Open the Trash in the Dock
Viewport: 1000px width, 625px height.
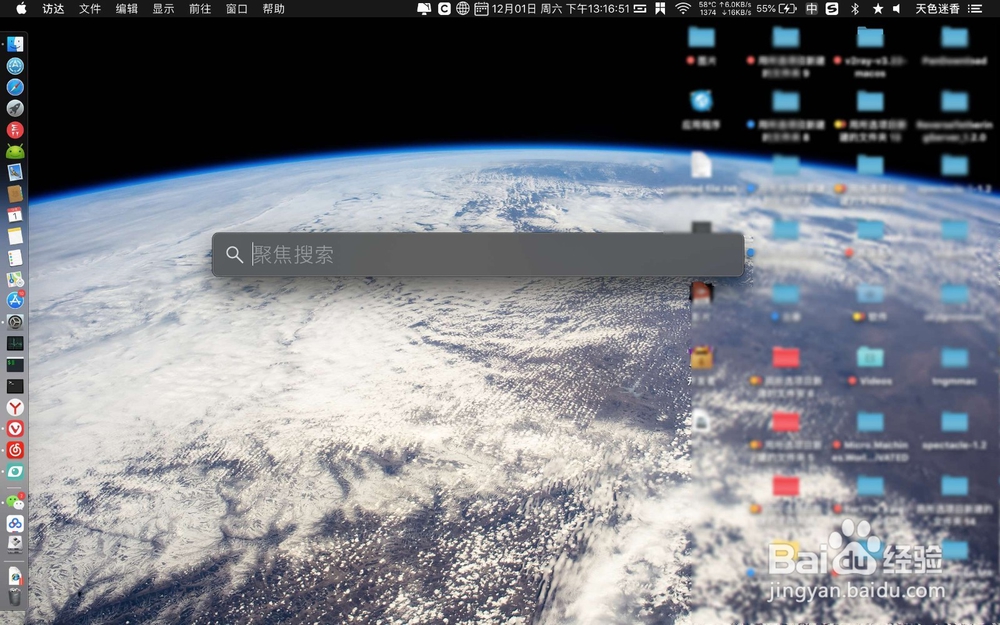(x=15, y=597)
